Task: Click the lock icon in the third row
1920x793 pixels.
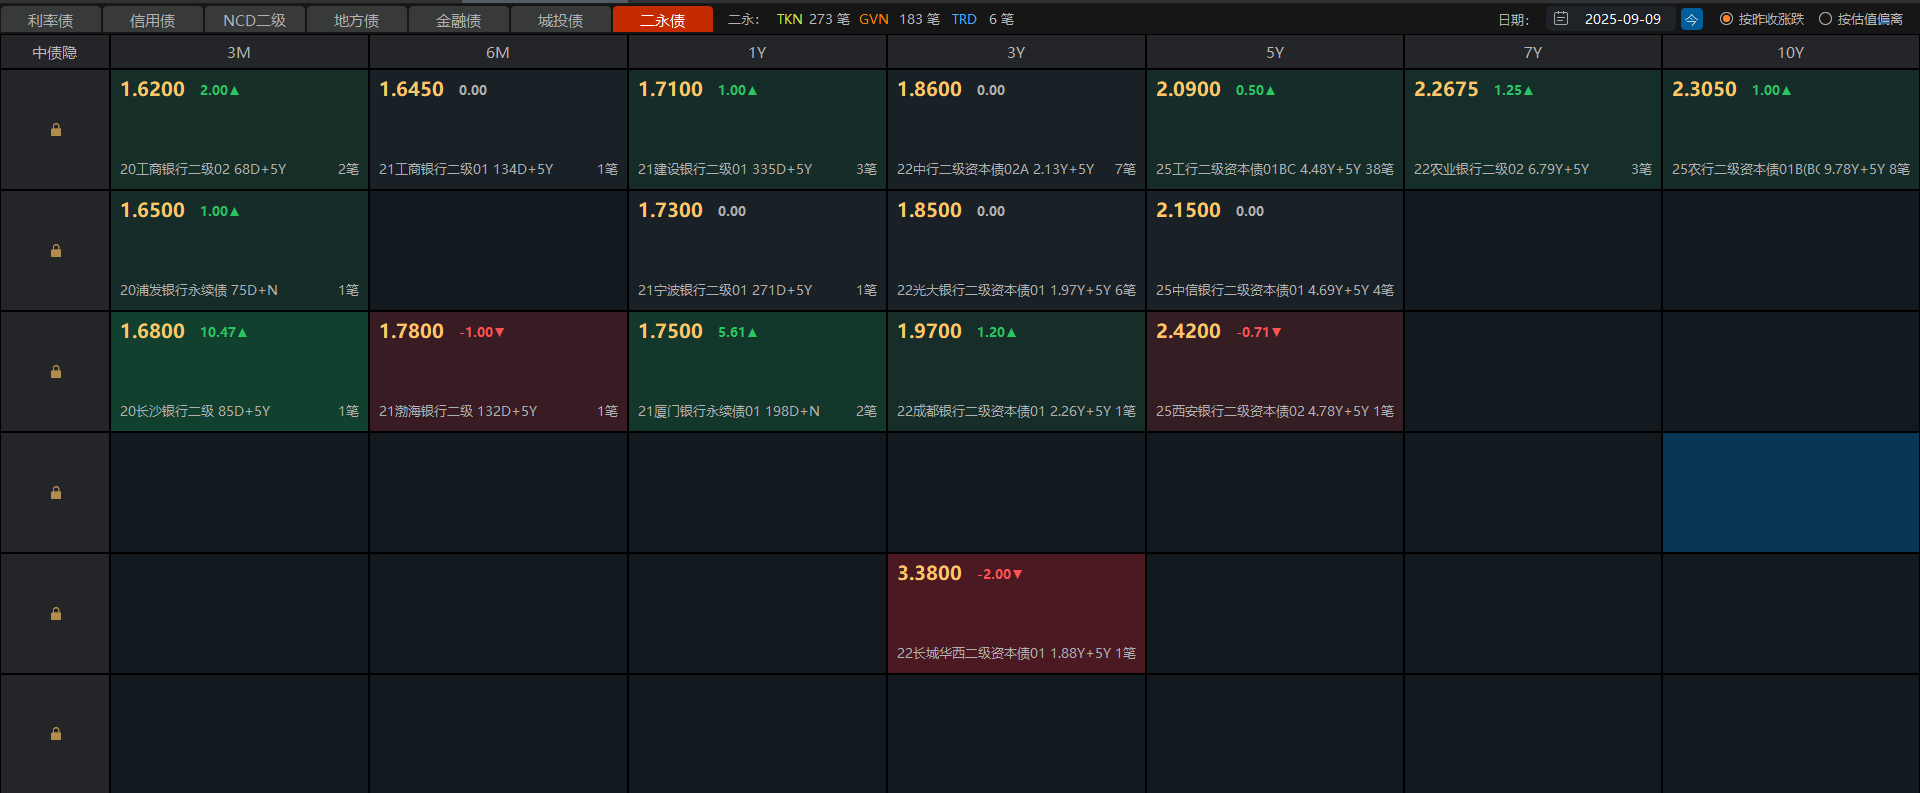Action: [56, 372]
